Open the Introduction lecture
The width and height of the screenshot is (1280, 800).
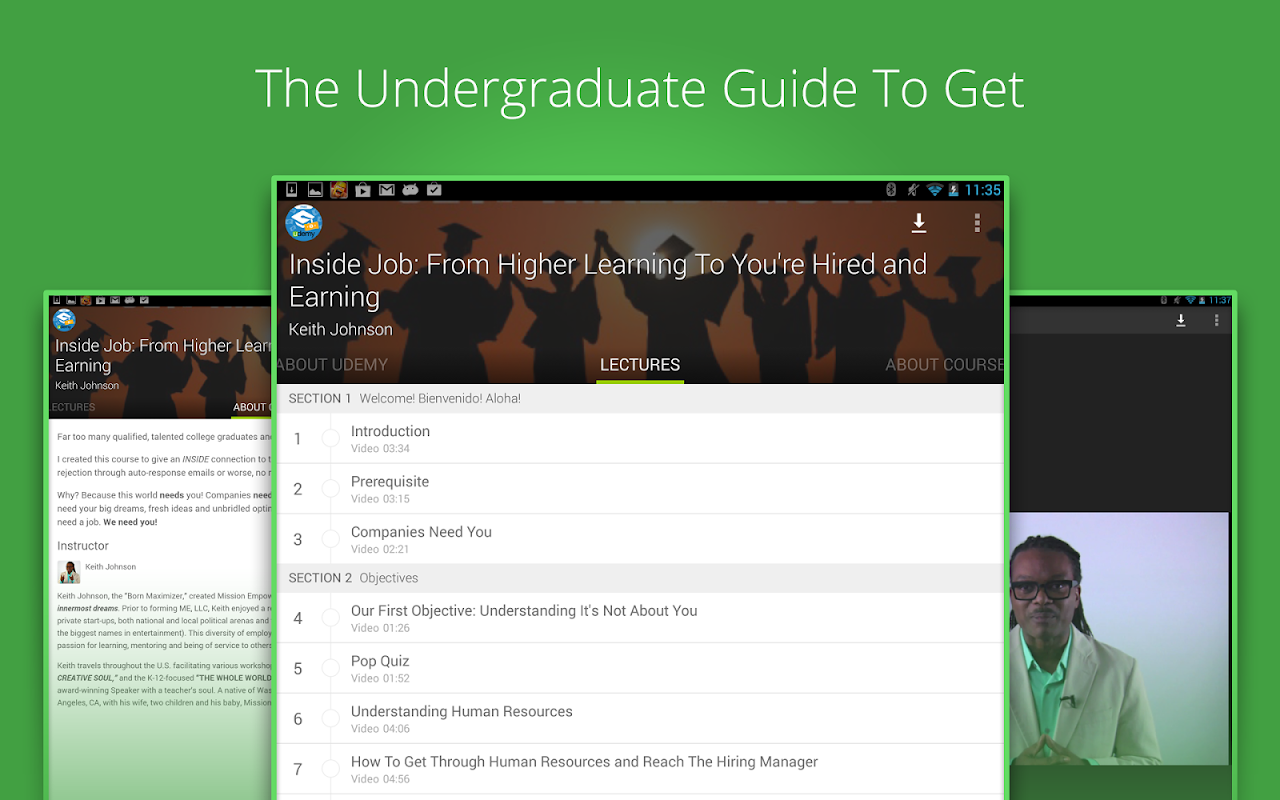(x=640, y=439)
